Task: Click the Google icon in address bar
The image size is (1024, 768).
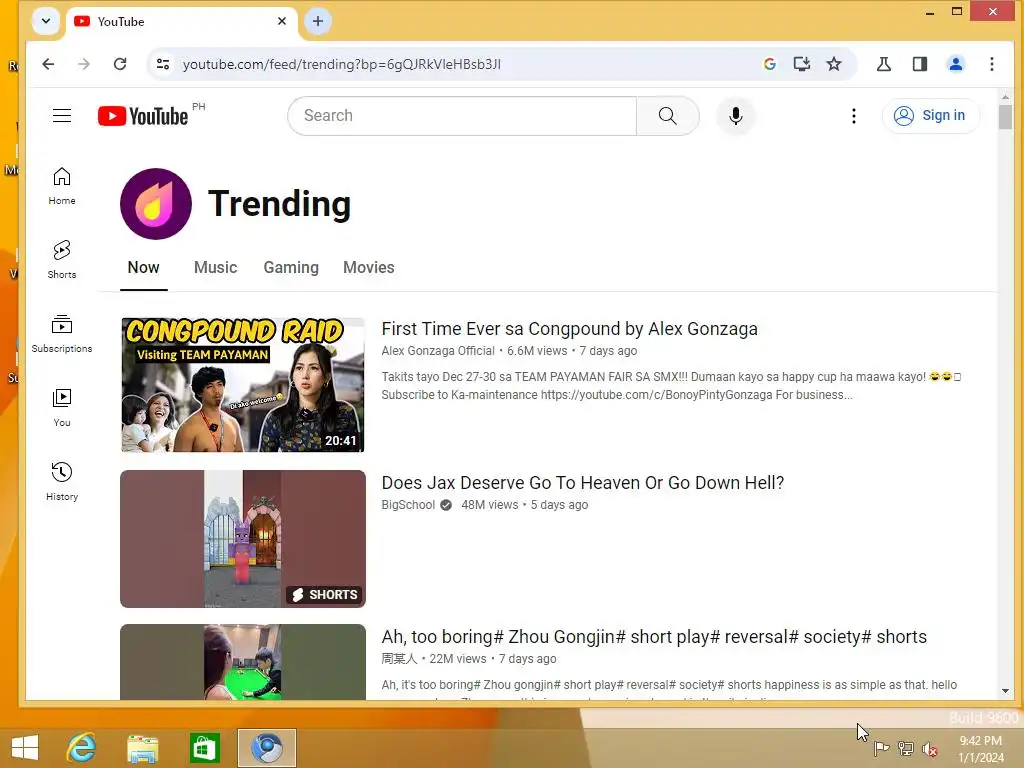Action: click(x=770, y=64)
